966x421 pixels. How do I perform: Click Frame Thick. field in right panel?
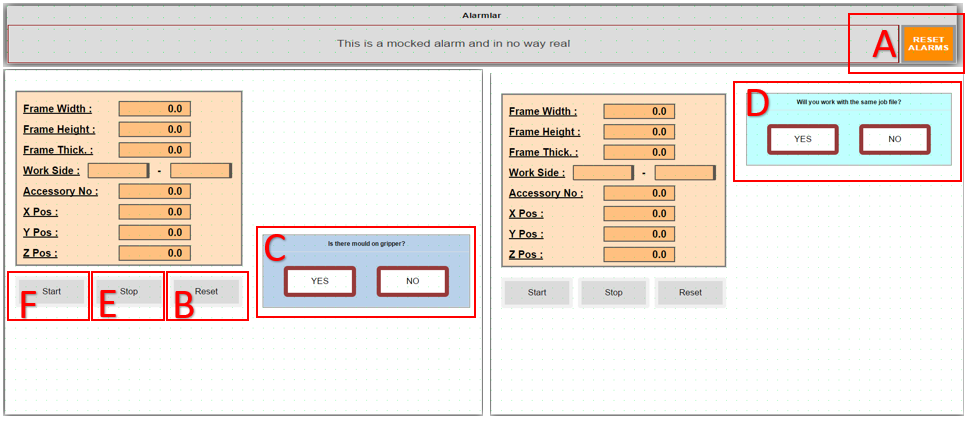[639, 152]
